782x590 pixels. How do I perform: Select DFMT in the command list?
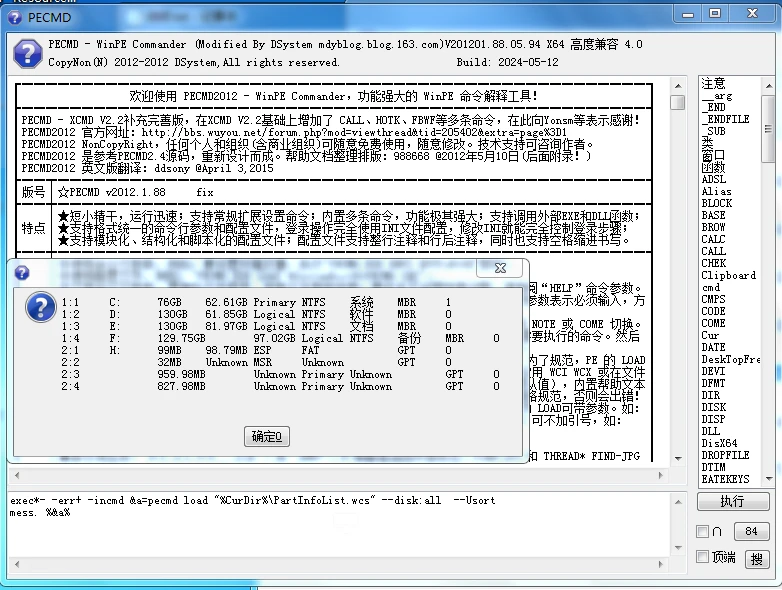(713, 383)
